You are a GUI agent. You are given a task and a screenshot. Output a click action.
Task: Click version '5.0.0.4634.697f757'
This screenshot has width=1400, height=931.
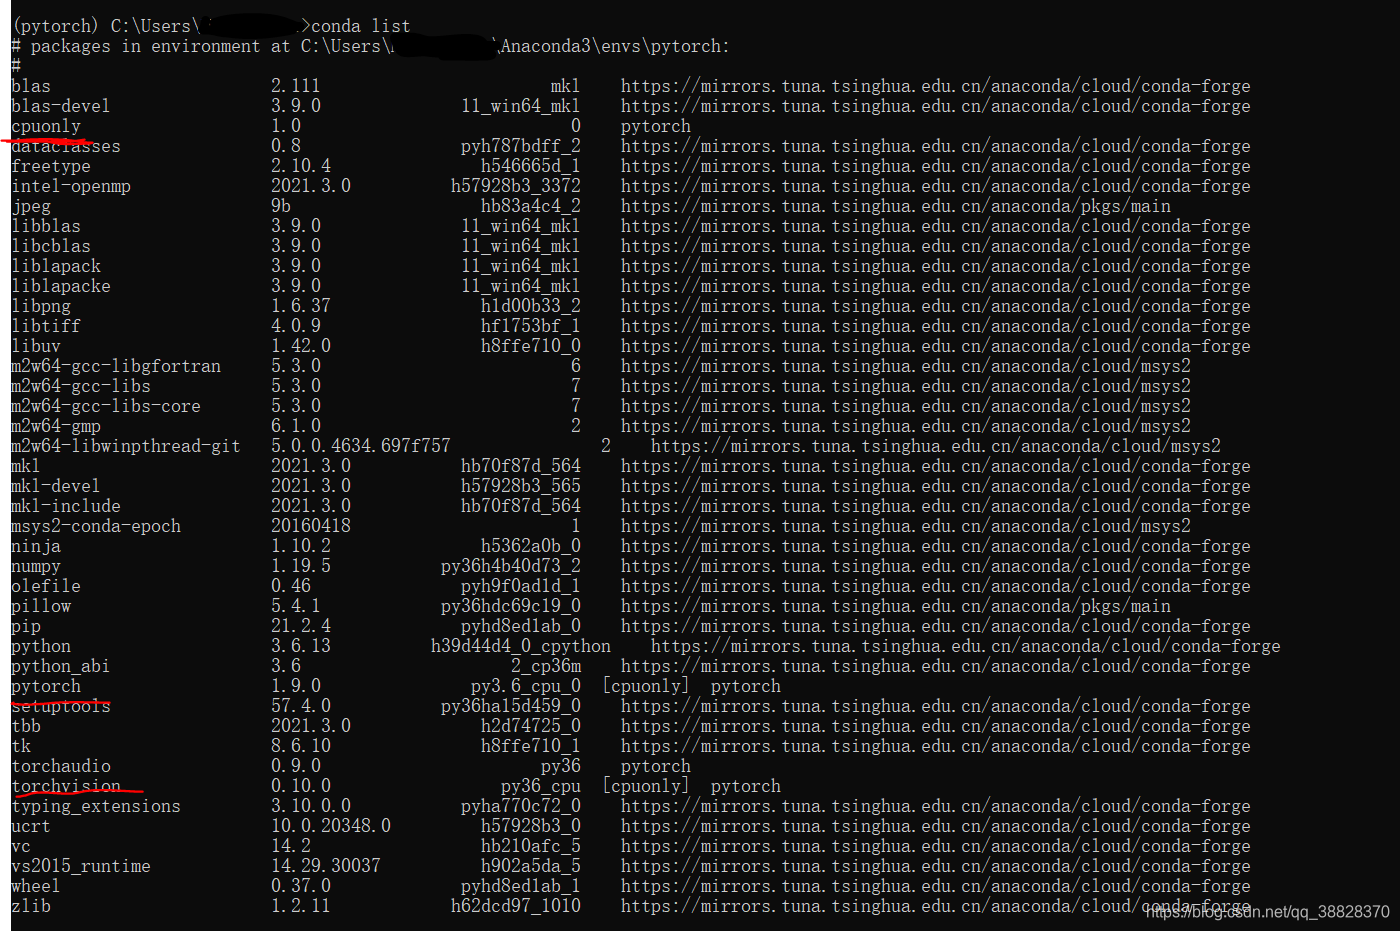coord(361,446)
